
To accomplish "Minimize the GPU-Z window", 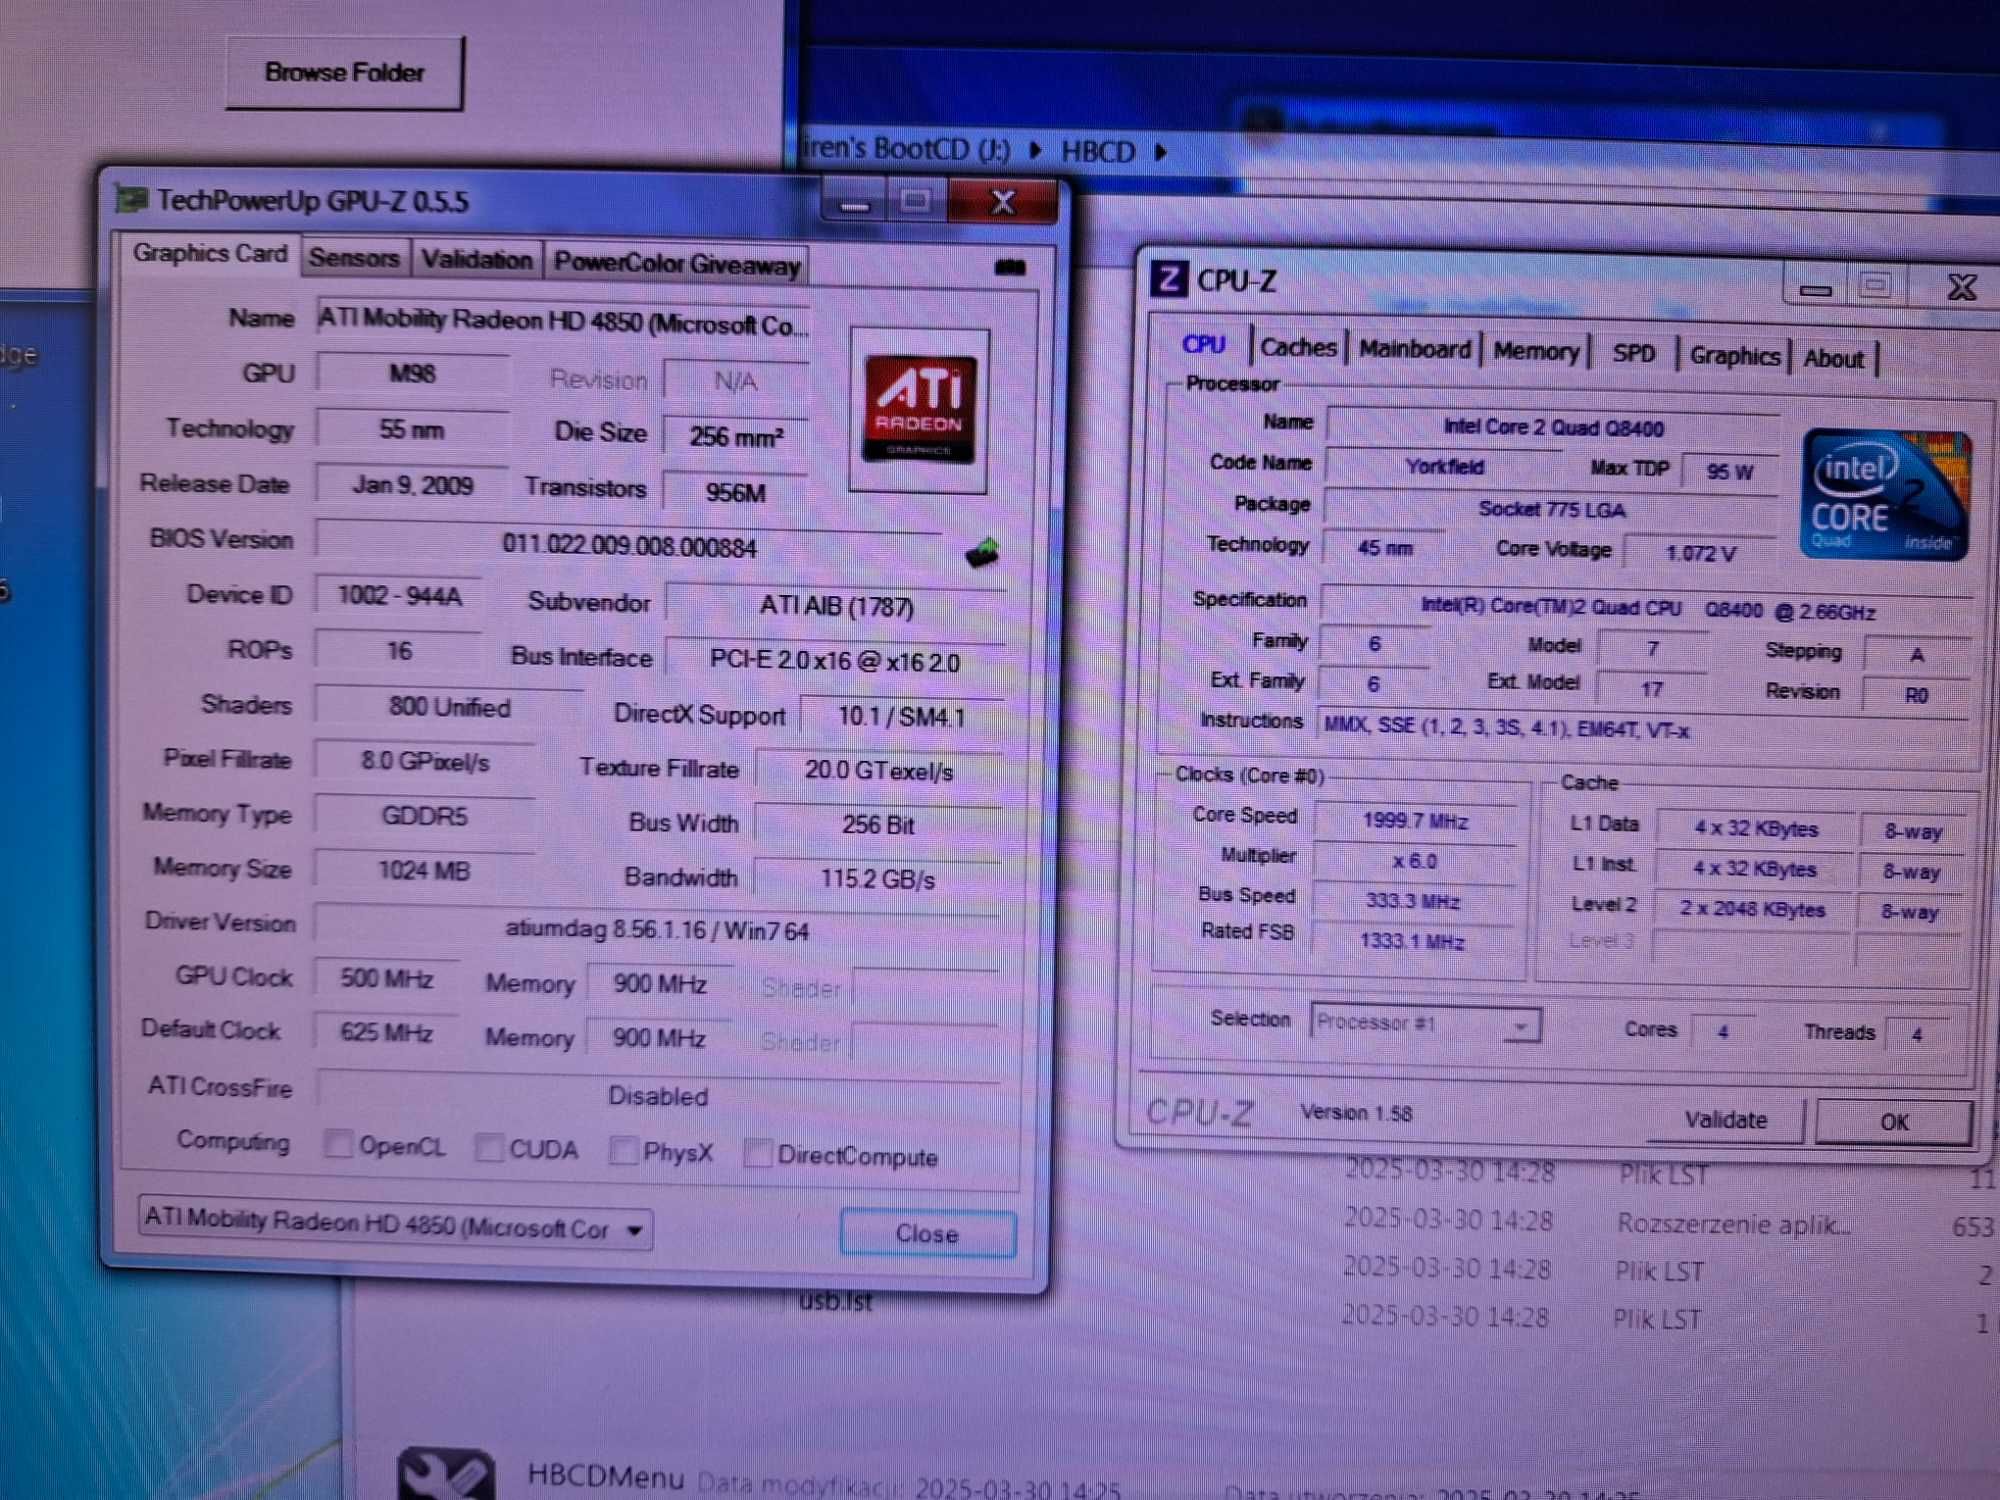I will tap(855, 202).
